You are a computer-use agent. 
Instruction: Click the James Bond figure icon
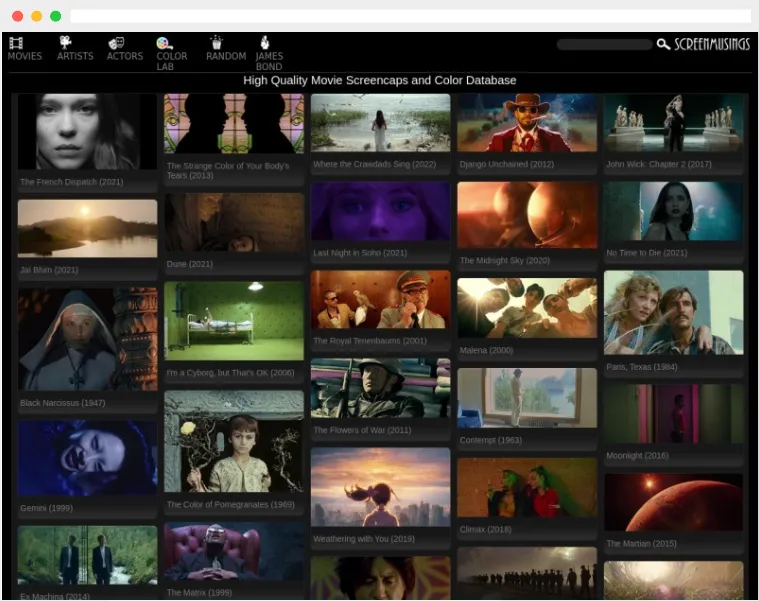click(265, 43)
